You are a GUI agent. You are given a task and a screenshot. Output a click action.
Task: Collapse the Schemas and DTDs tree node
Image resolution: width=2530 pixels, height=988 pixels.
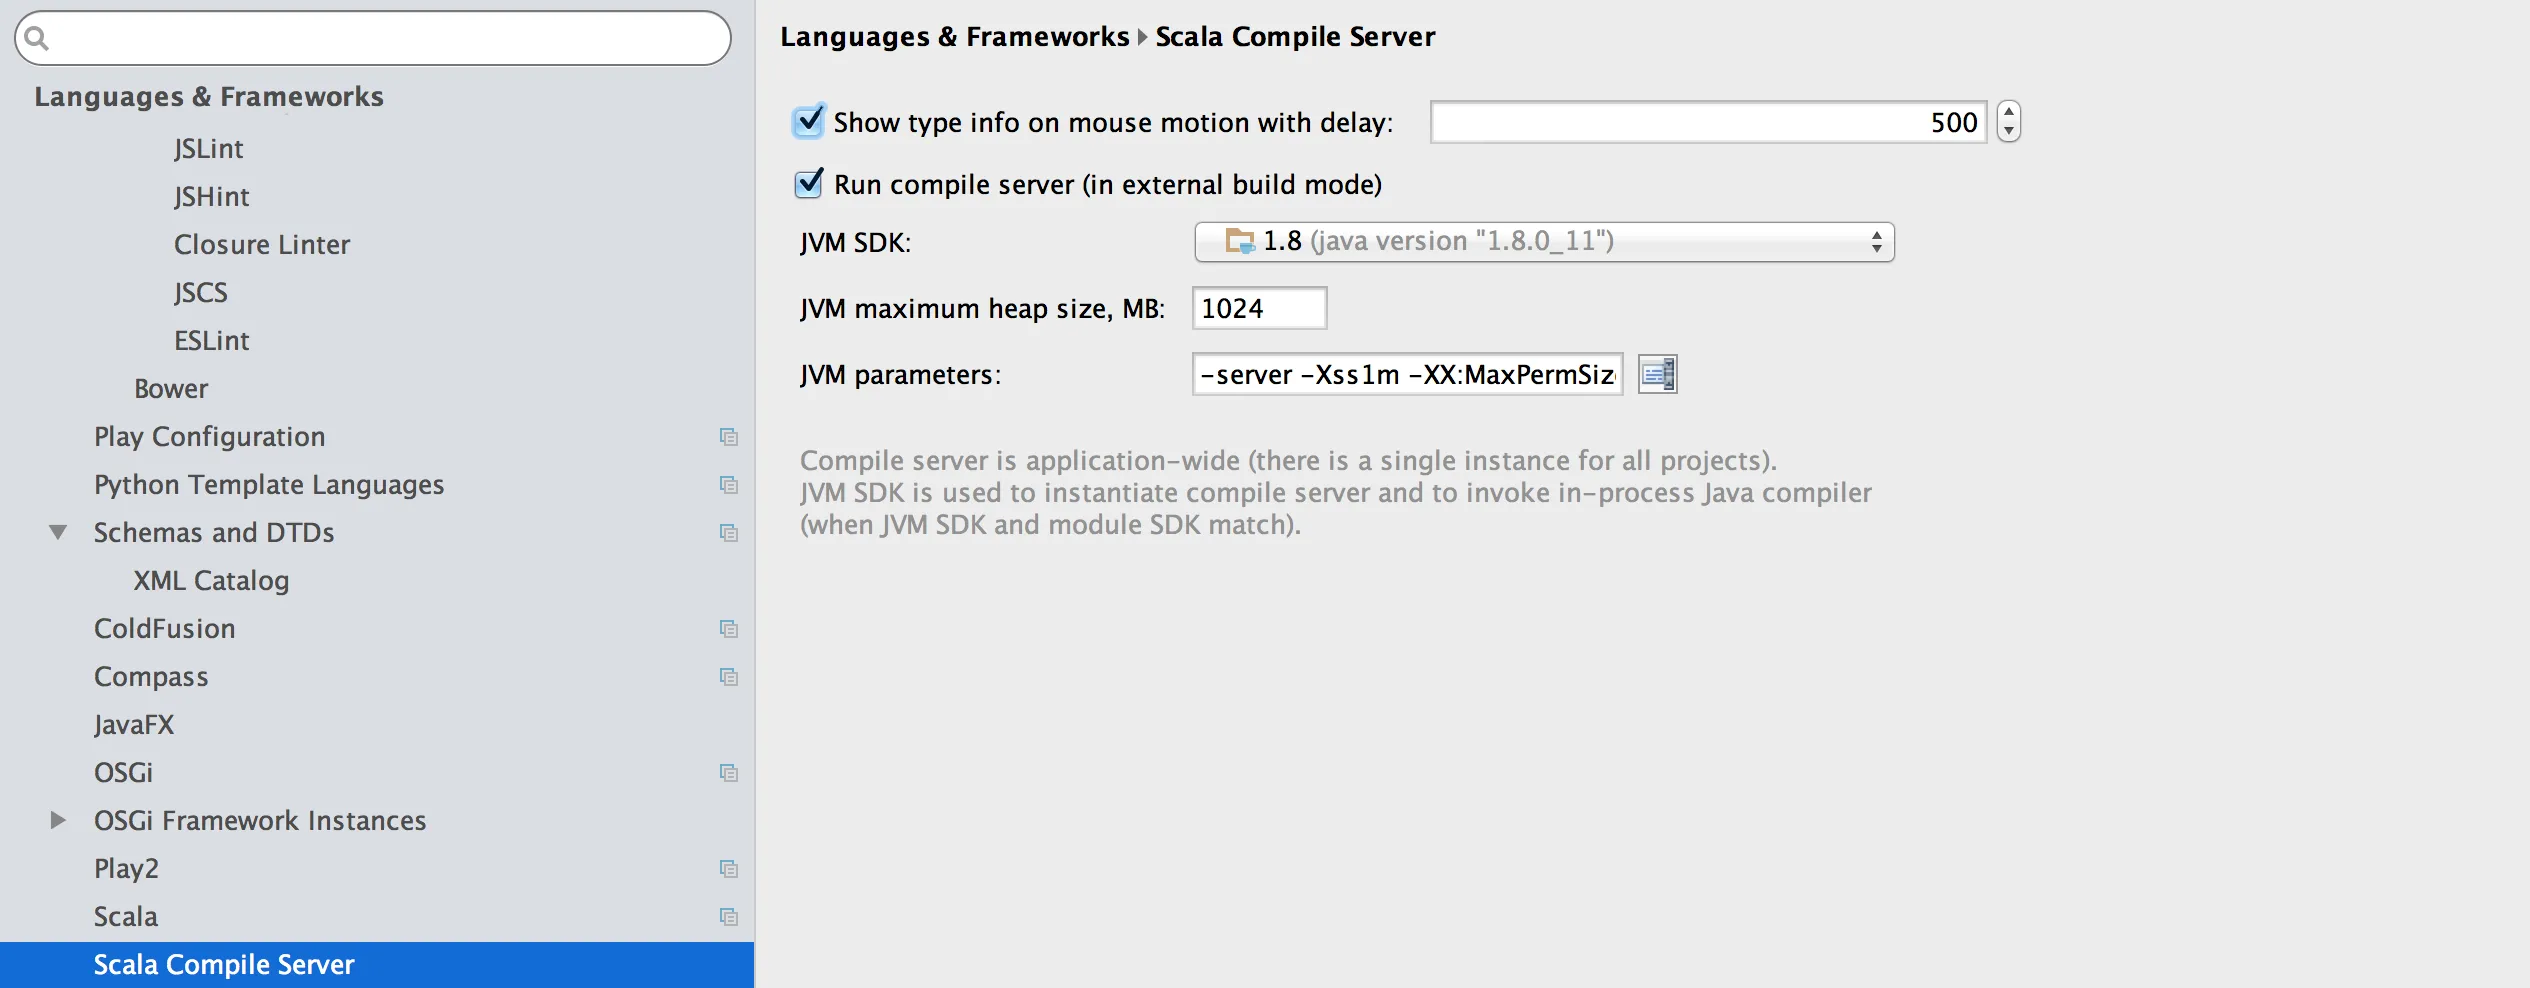(x=59, y=532)
